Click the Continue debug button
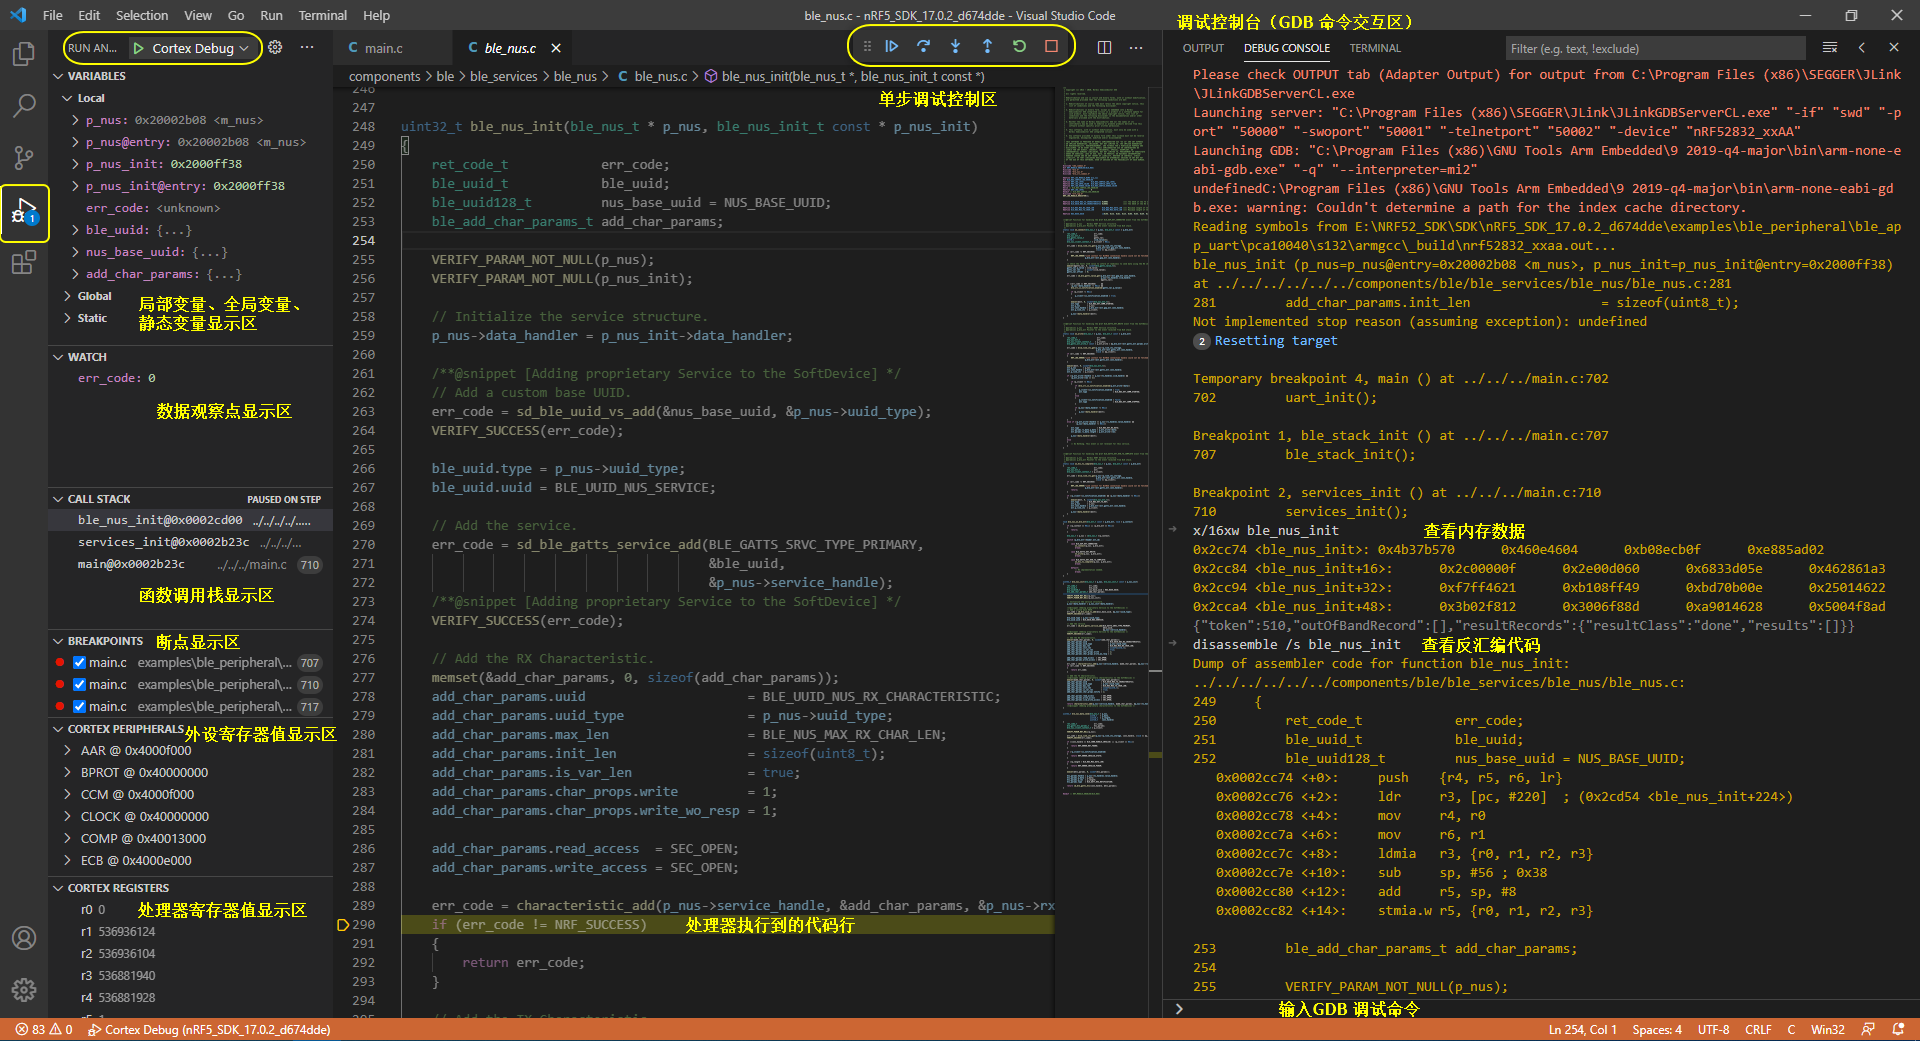Screen dimensions: 1920x1041 (x=891, y=46)
